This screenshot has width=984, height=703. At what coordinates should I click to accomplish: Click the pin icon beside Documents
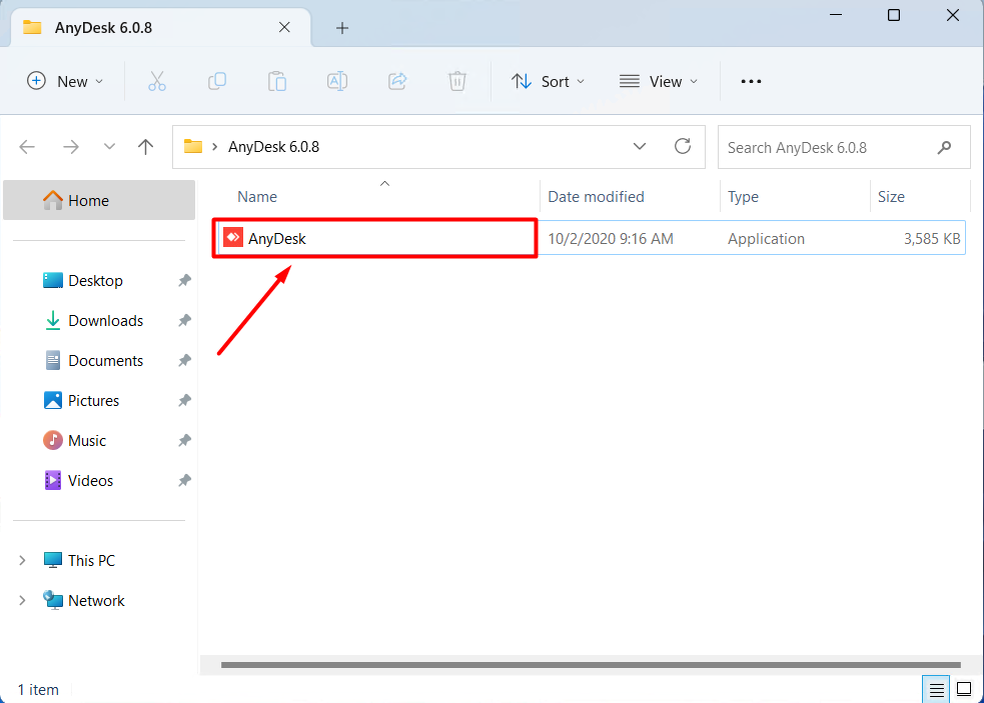click(x=184, y=361)
